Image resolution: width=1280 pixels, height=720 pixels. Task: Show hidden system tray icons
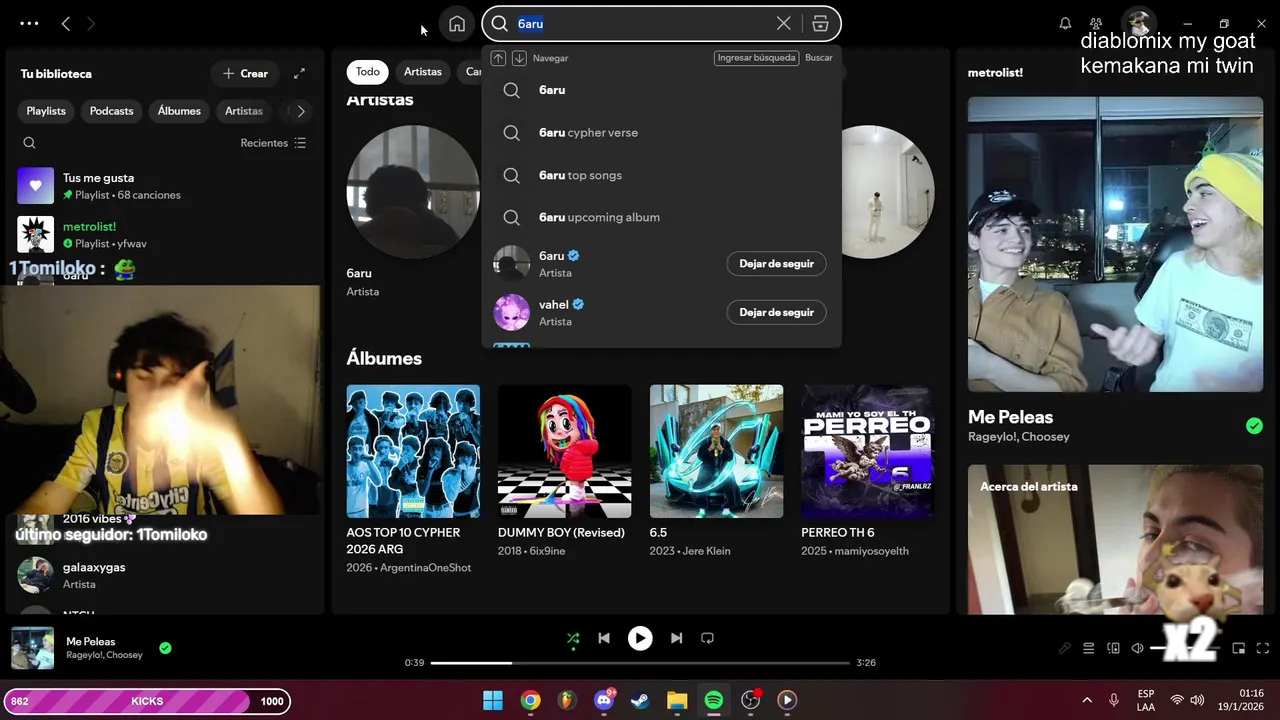[x=1087, y=700]
